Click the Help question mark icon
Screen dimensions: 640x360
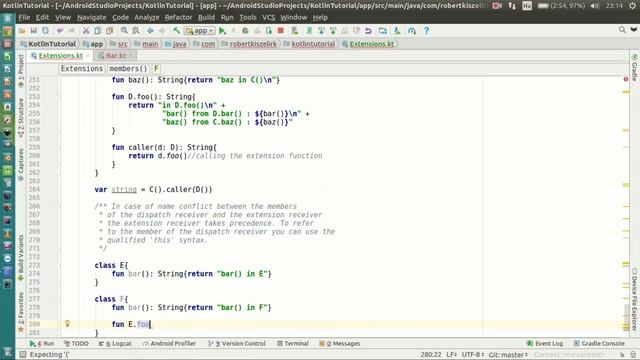pyautogui.click(x=426, y=31)
